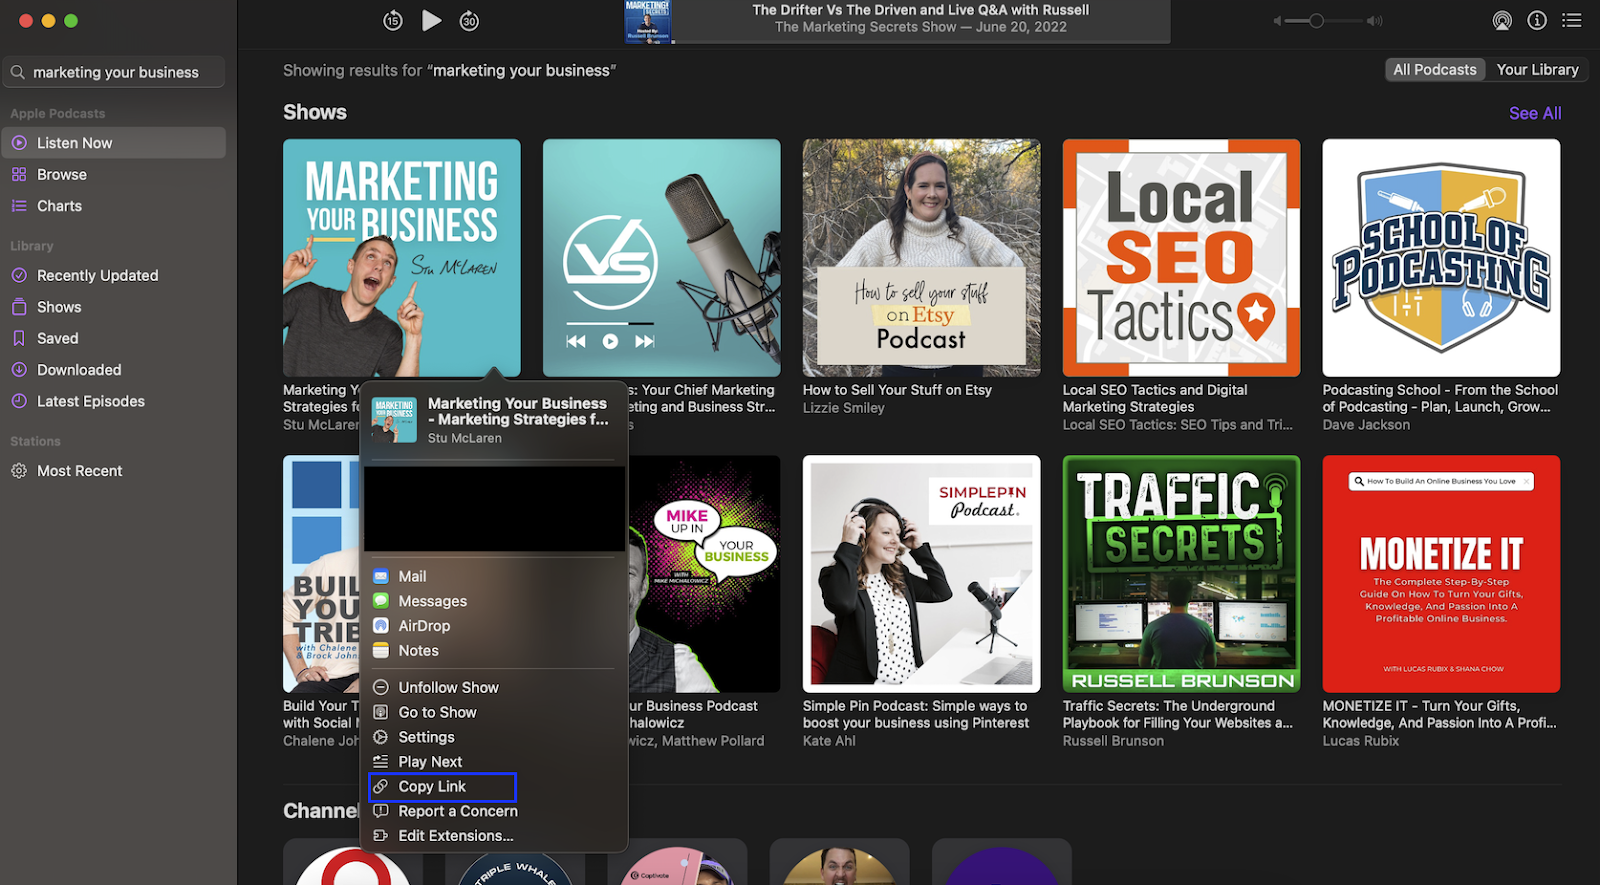Open School of Podcasting artwork
Image resolution: width=1600 pixels, height=885 pixels.
[1441, 258]
